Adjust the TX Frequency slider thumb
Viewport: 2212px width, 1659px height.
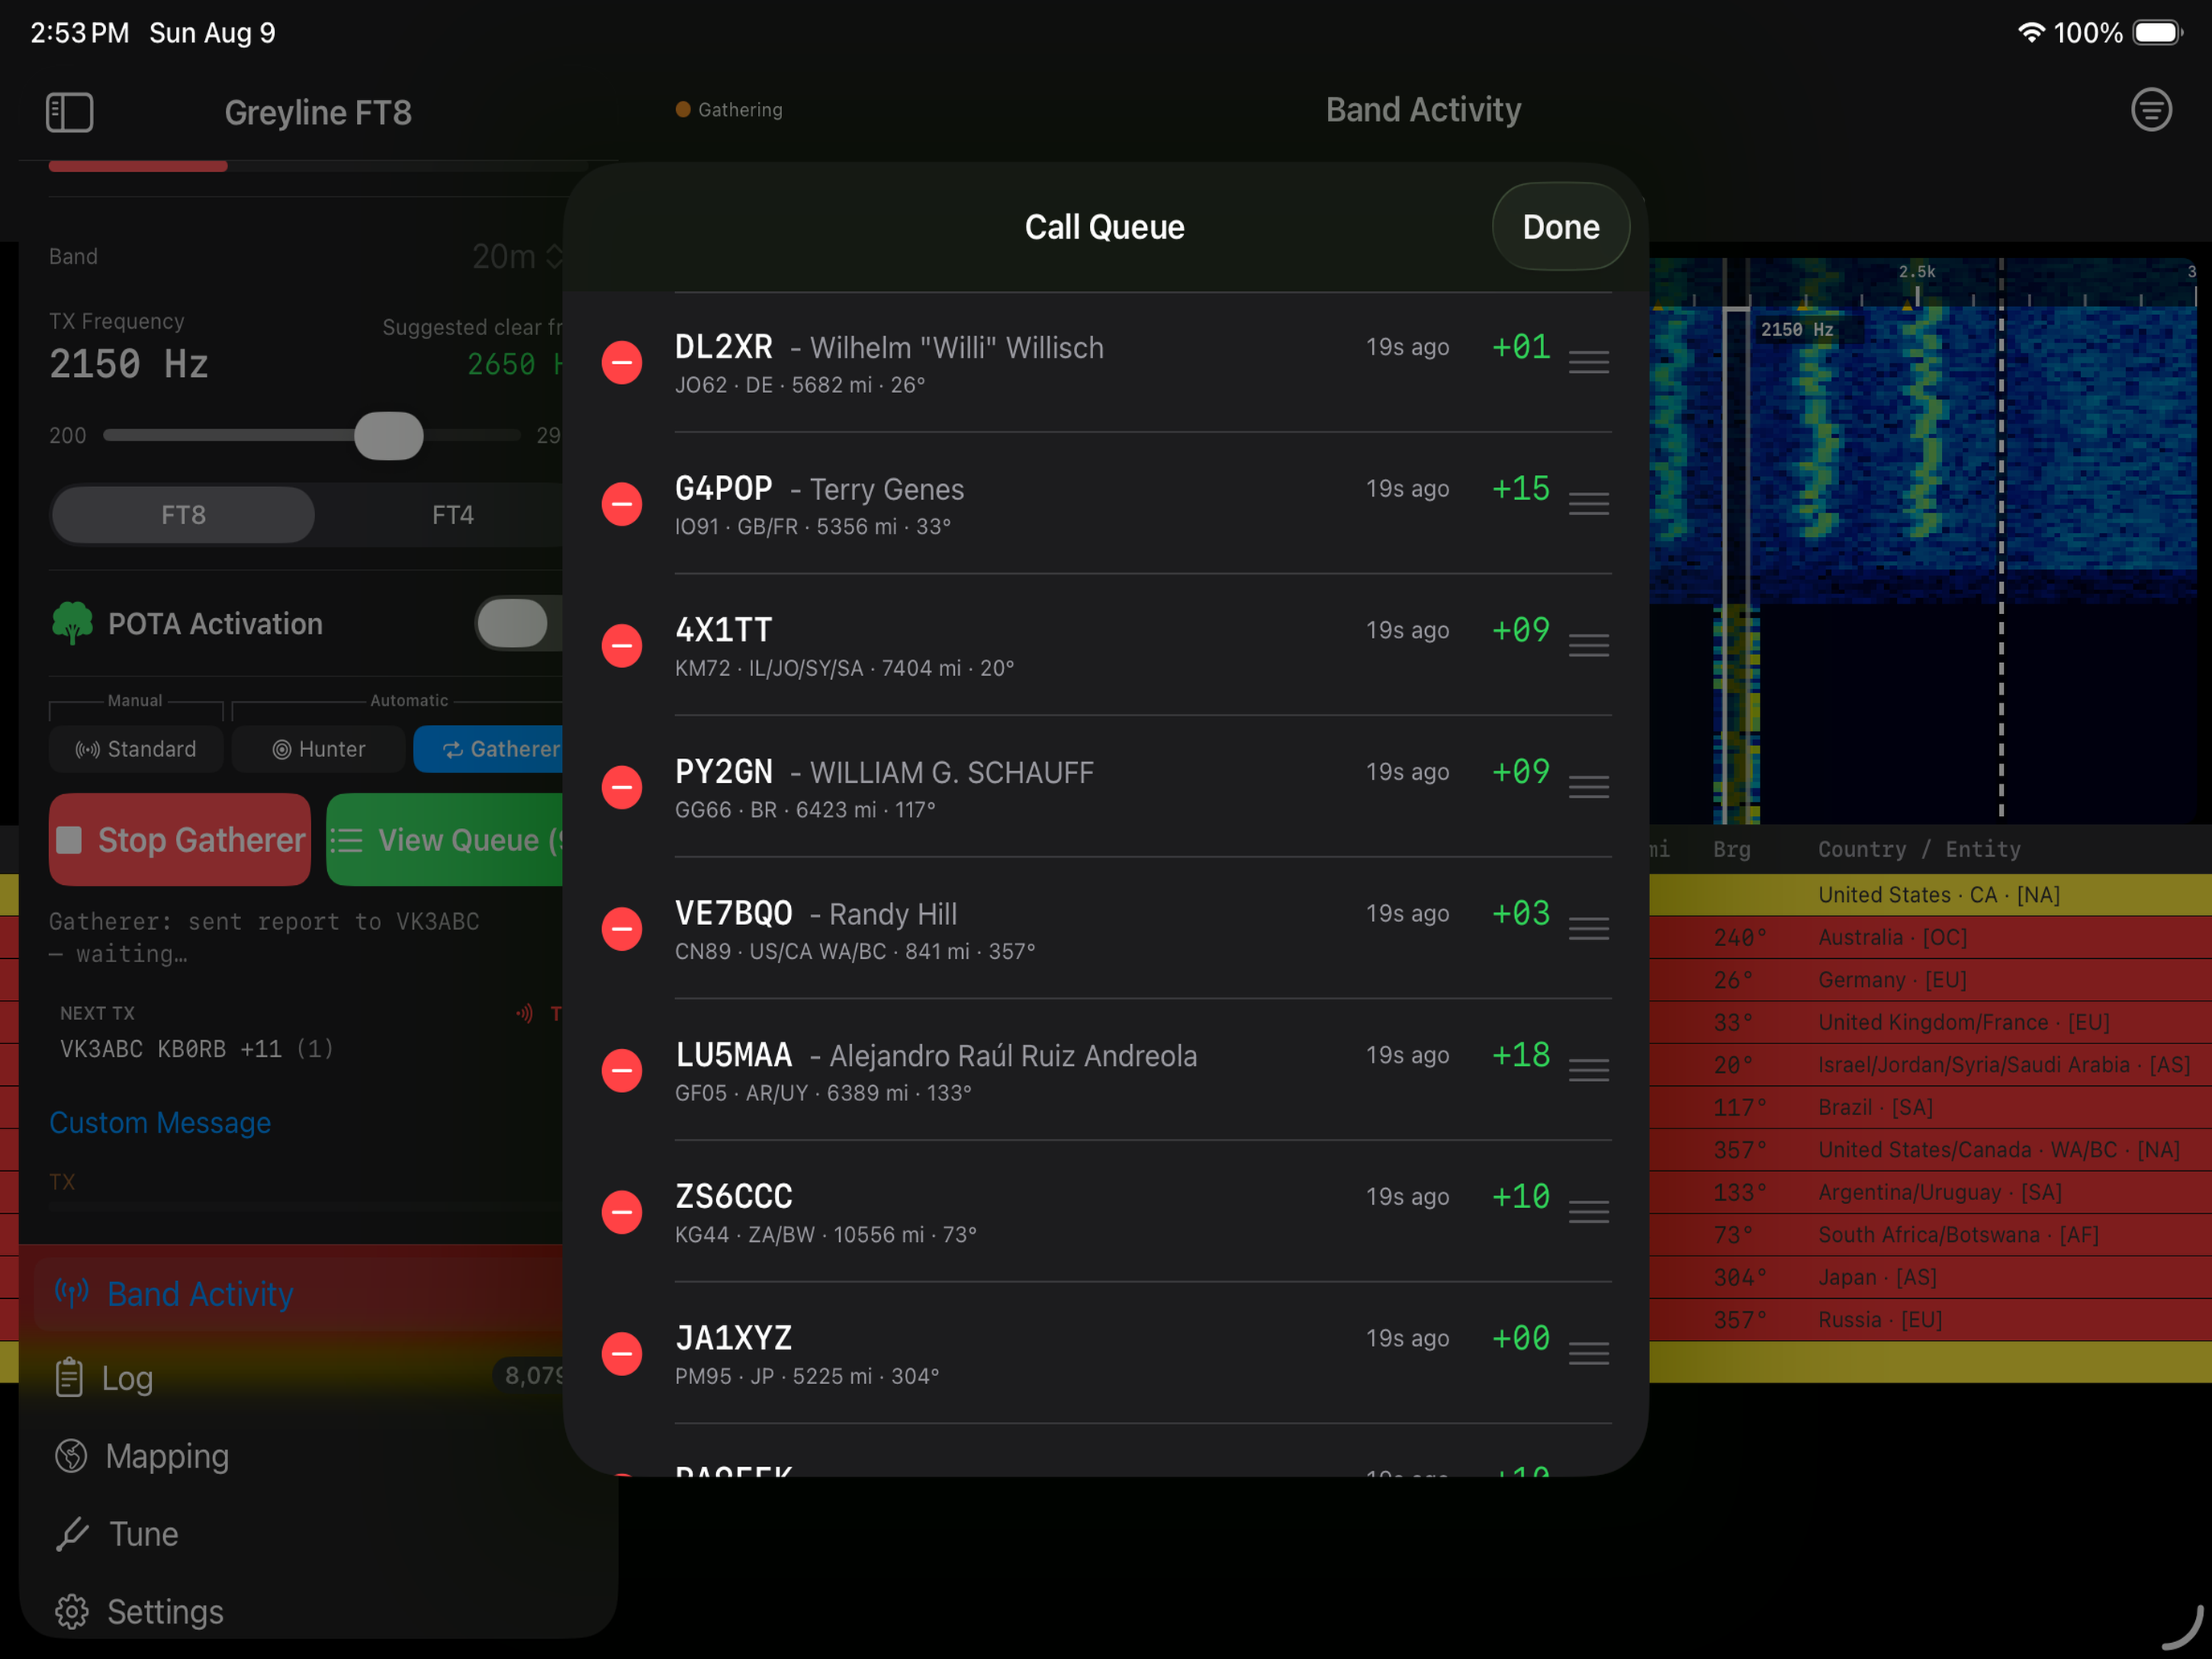tap(389, 435)
